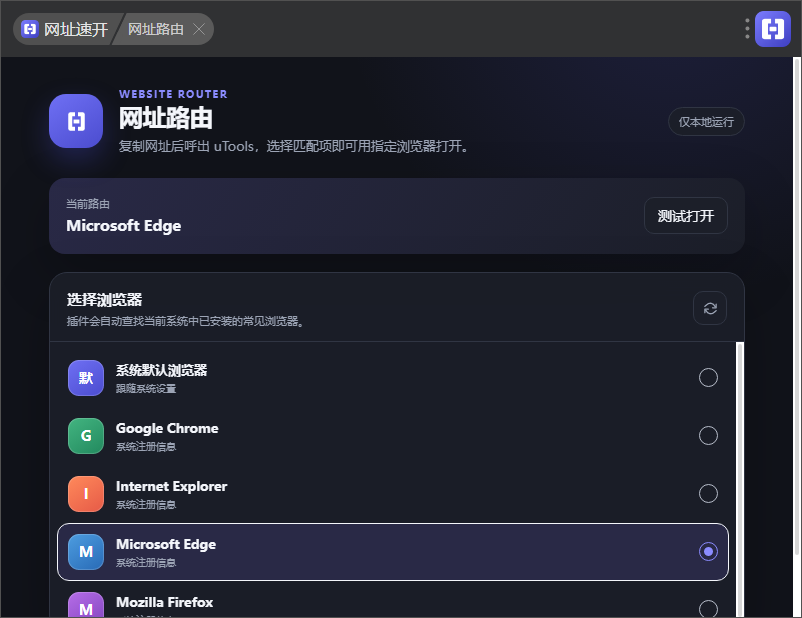
Task: Select the Microsoft Edge radio button
Action: pyautogui.click(x=708, y=551)
